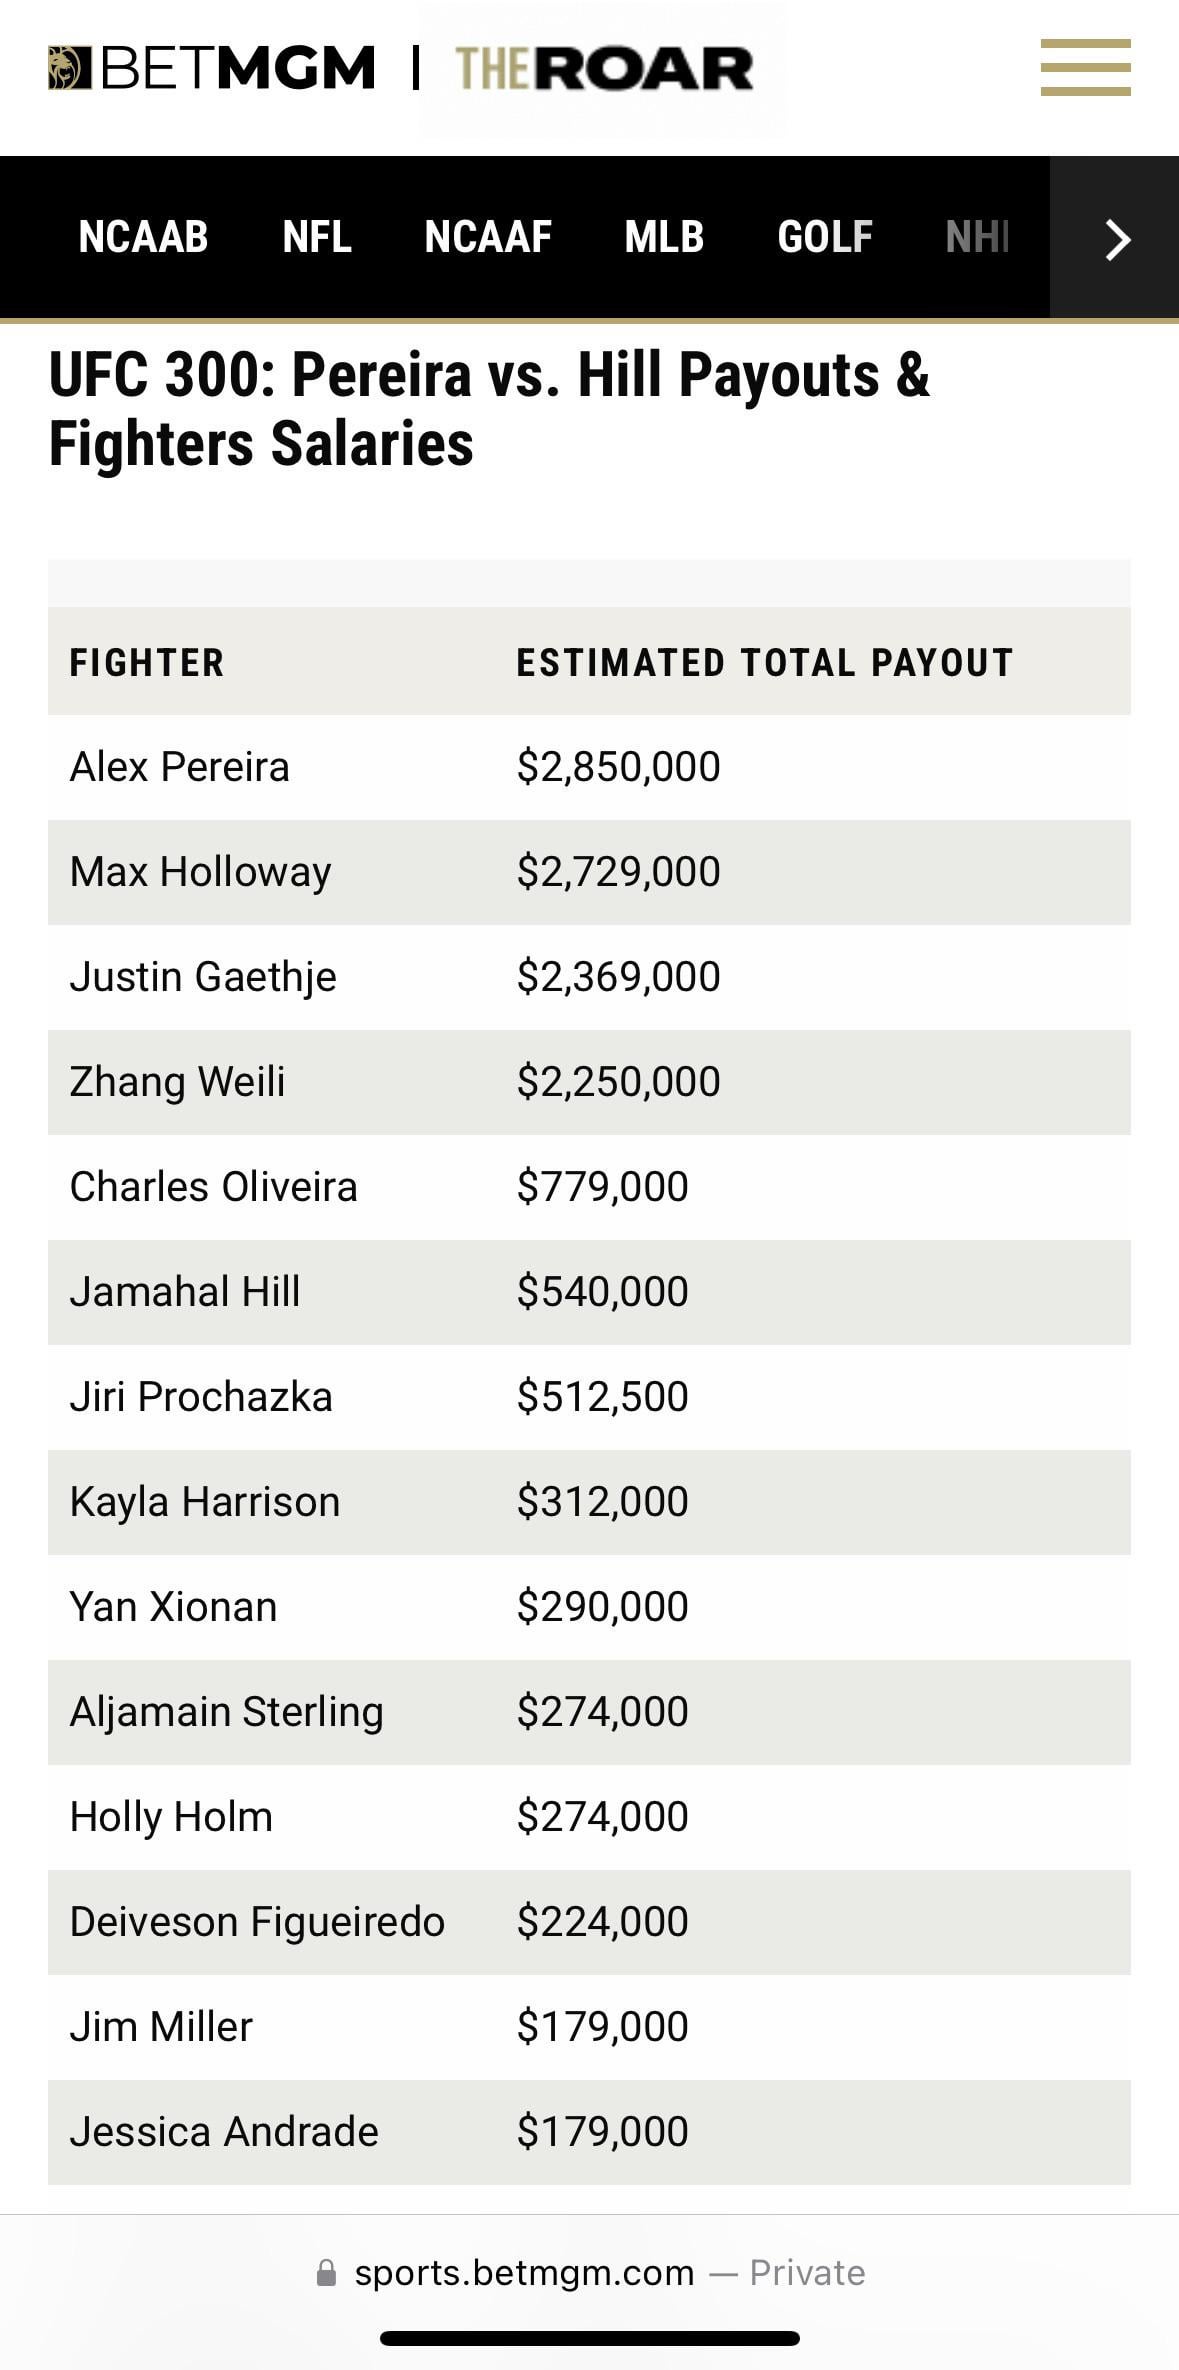
Task: Select THE ROAR logo
Action: tap(600, 68)
